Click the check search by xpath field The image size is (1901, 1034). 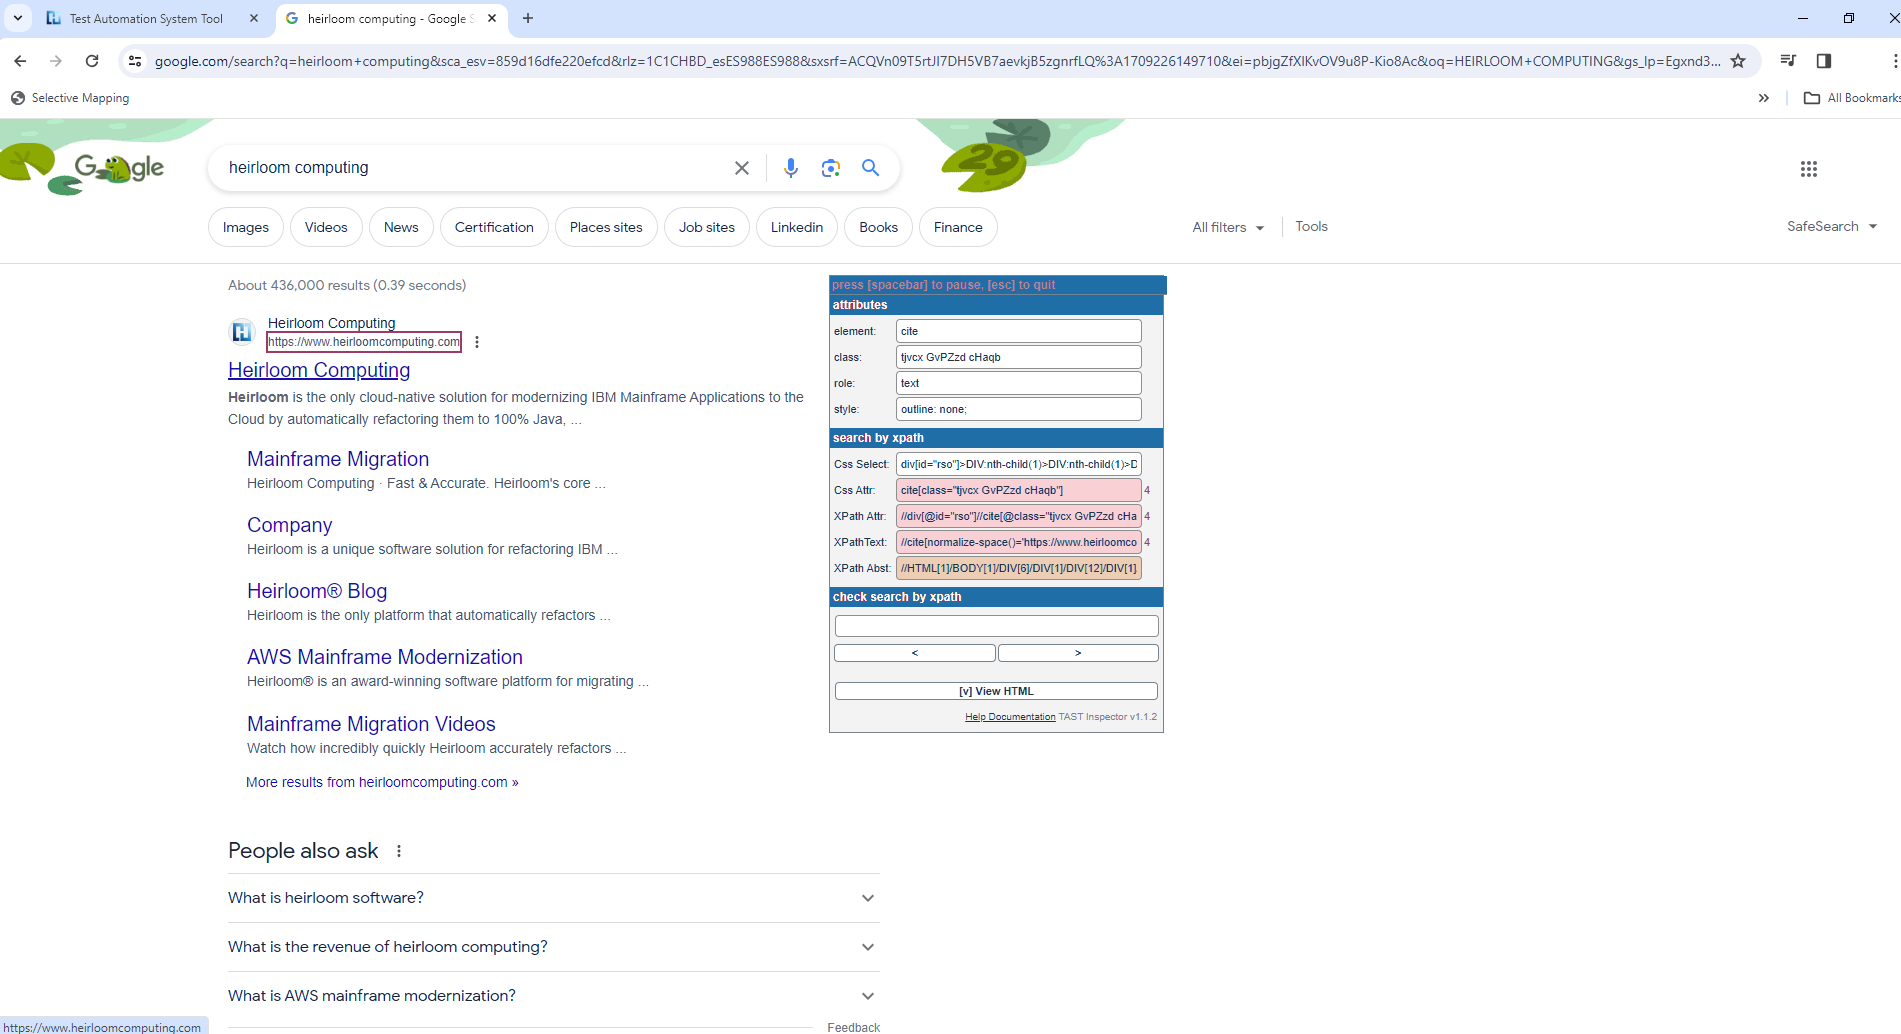tap(996, 626)
